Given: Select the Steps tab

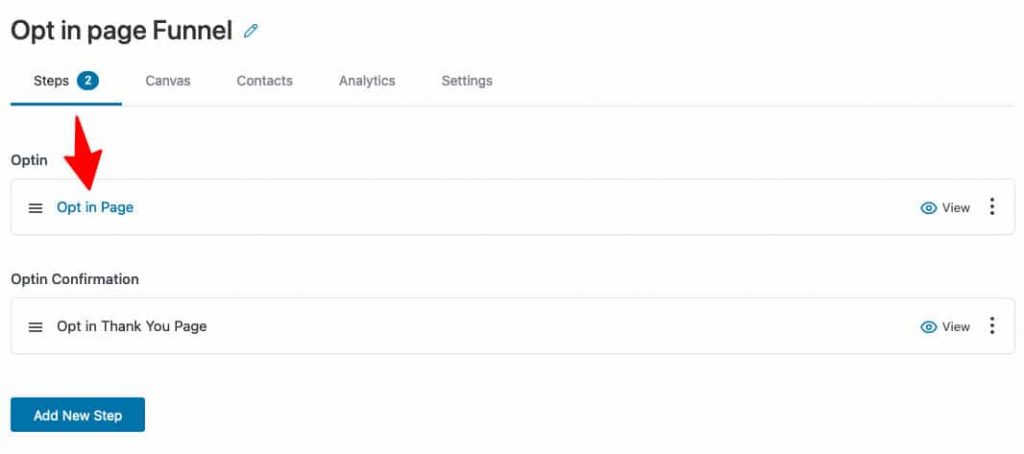Looking at the screenshot, I should click(x=66, y=81).
